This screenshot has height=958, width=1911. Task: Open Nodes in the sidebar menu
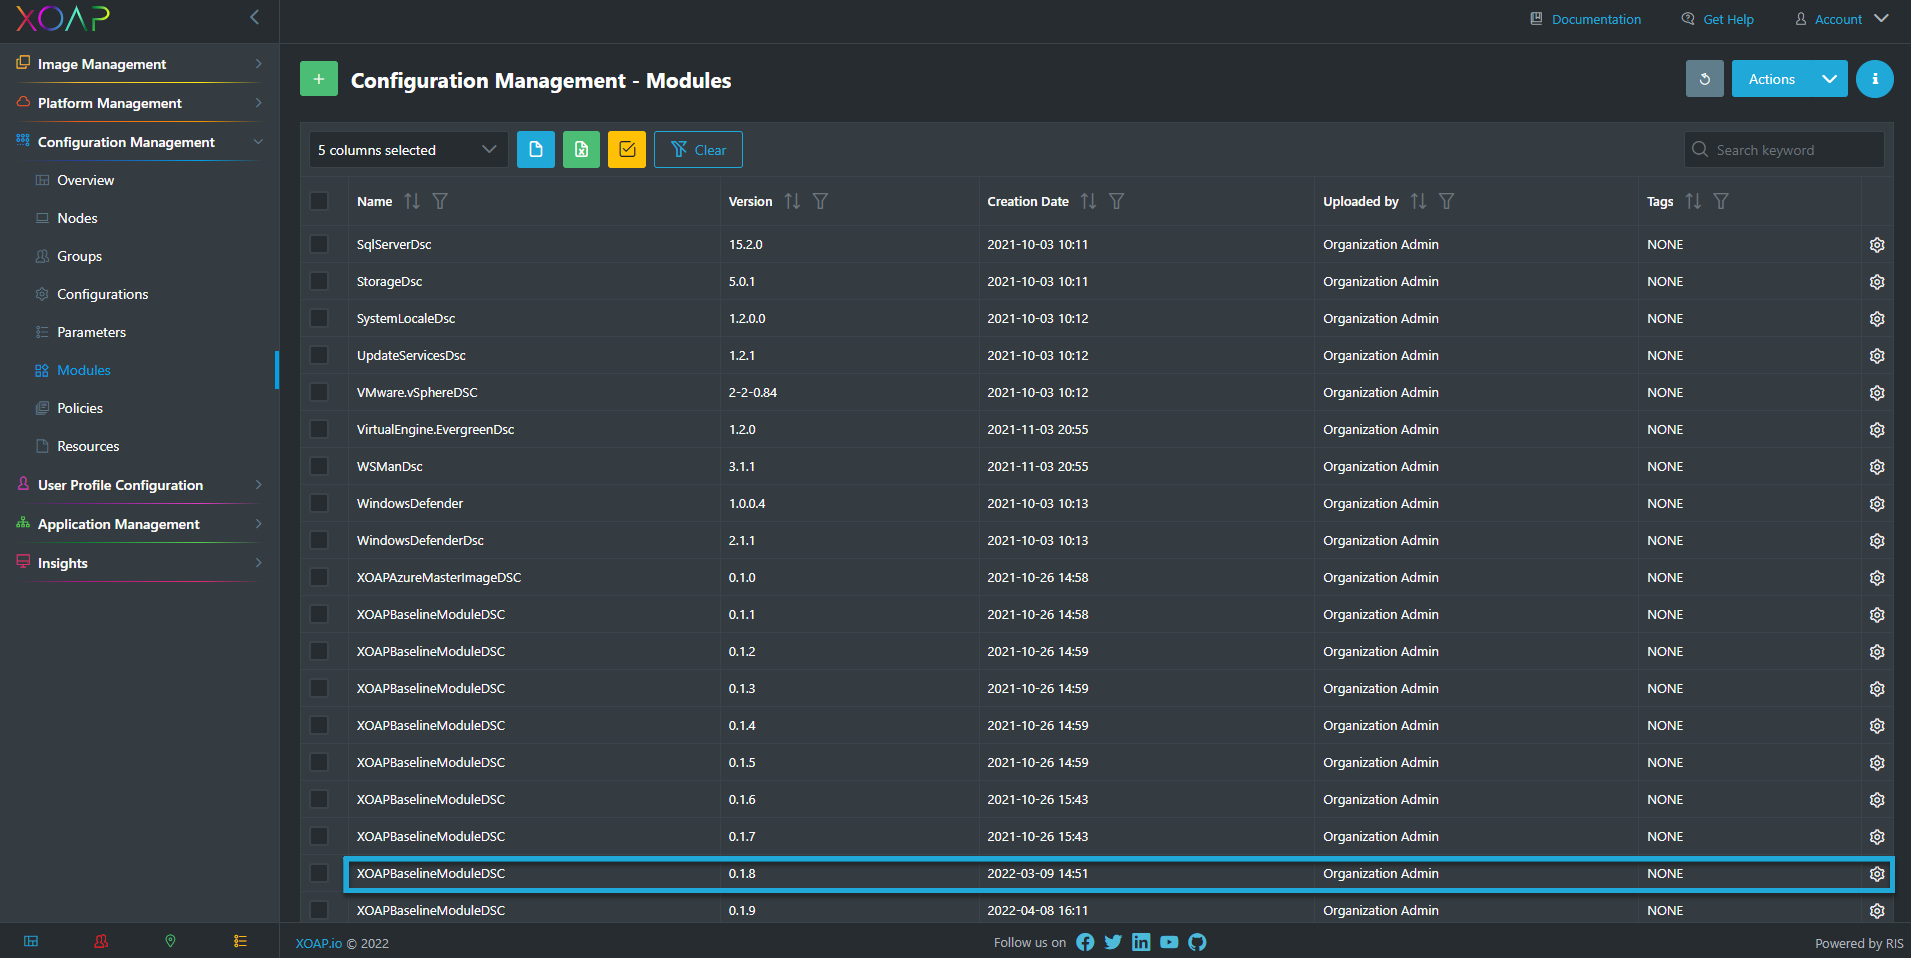tap(77, 218)
